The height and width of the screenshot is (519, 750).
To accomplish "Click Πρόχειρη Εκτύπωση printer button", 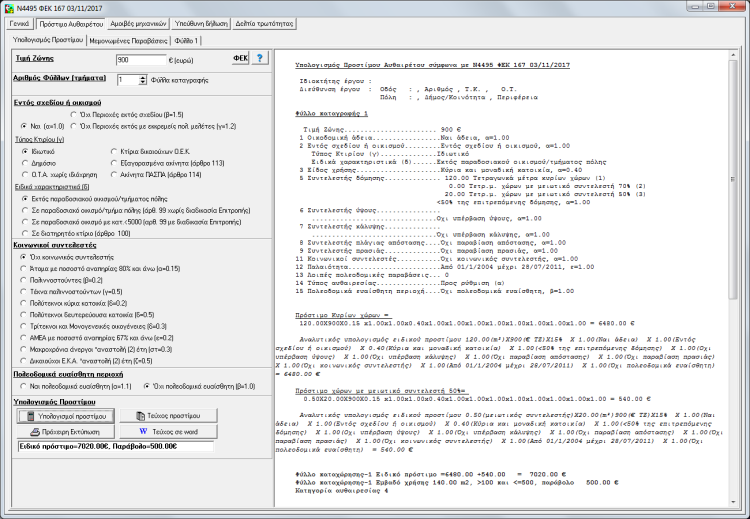I will click(62, 431).
